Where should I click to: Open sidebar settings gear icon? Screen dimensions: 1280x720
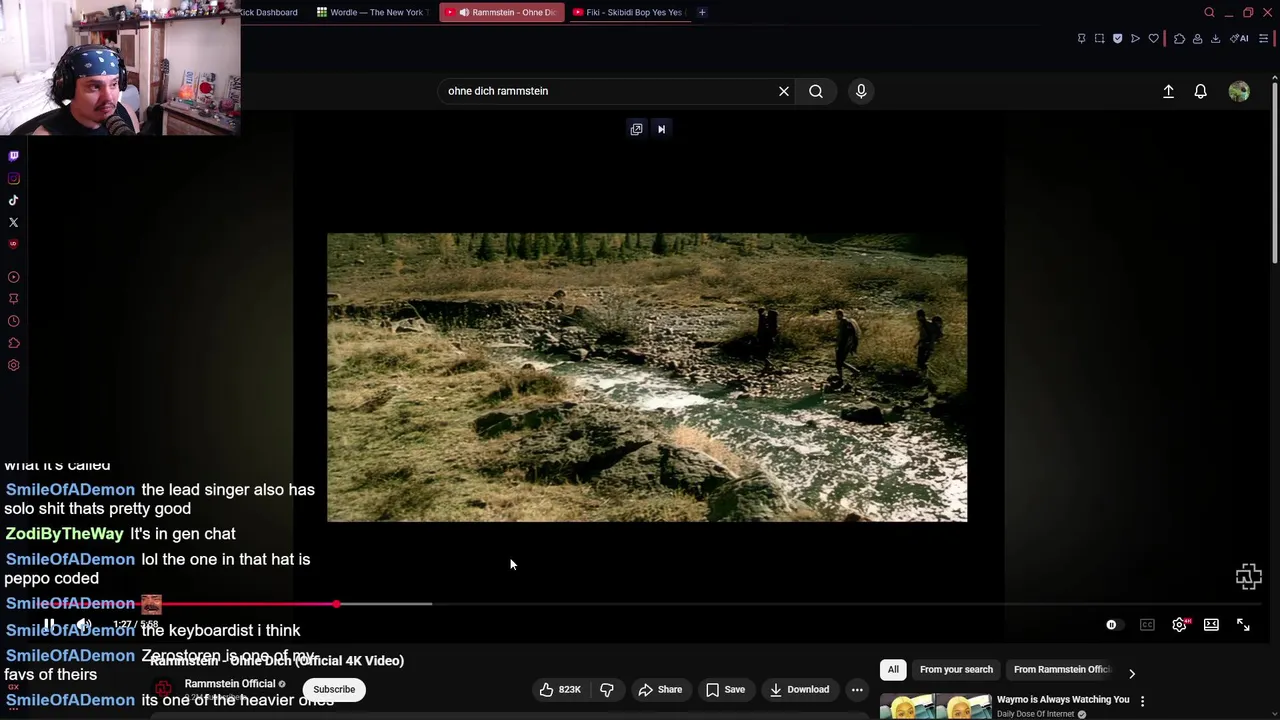[x=13, y=365]
